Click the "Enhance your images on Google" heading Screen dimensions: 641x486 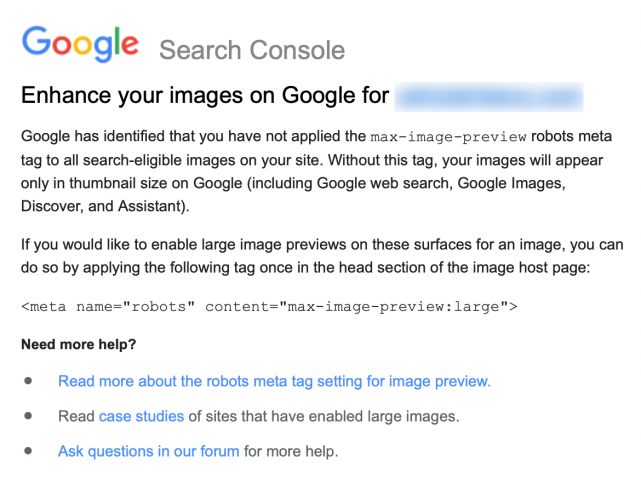click(x=205, y=97)
